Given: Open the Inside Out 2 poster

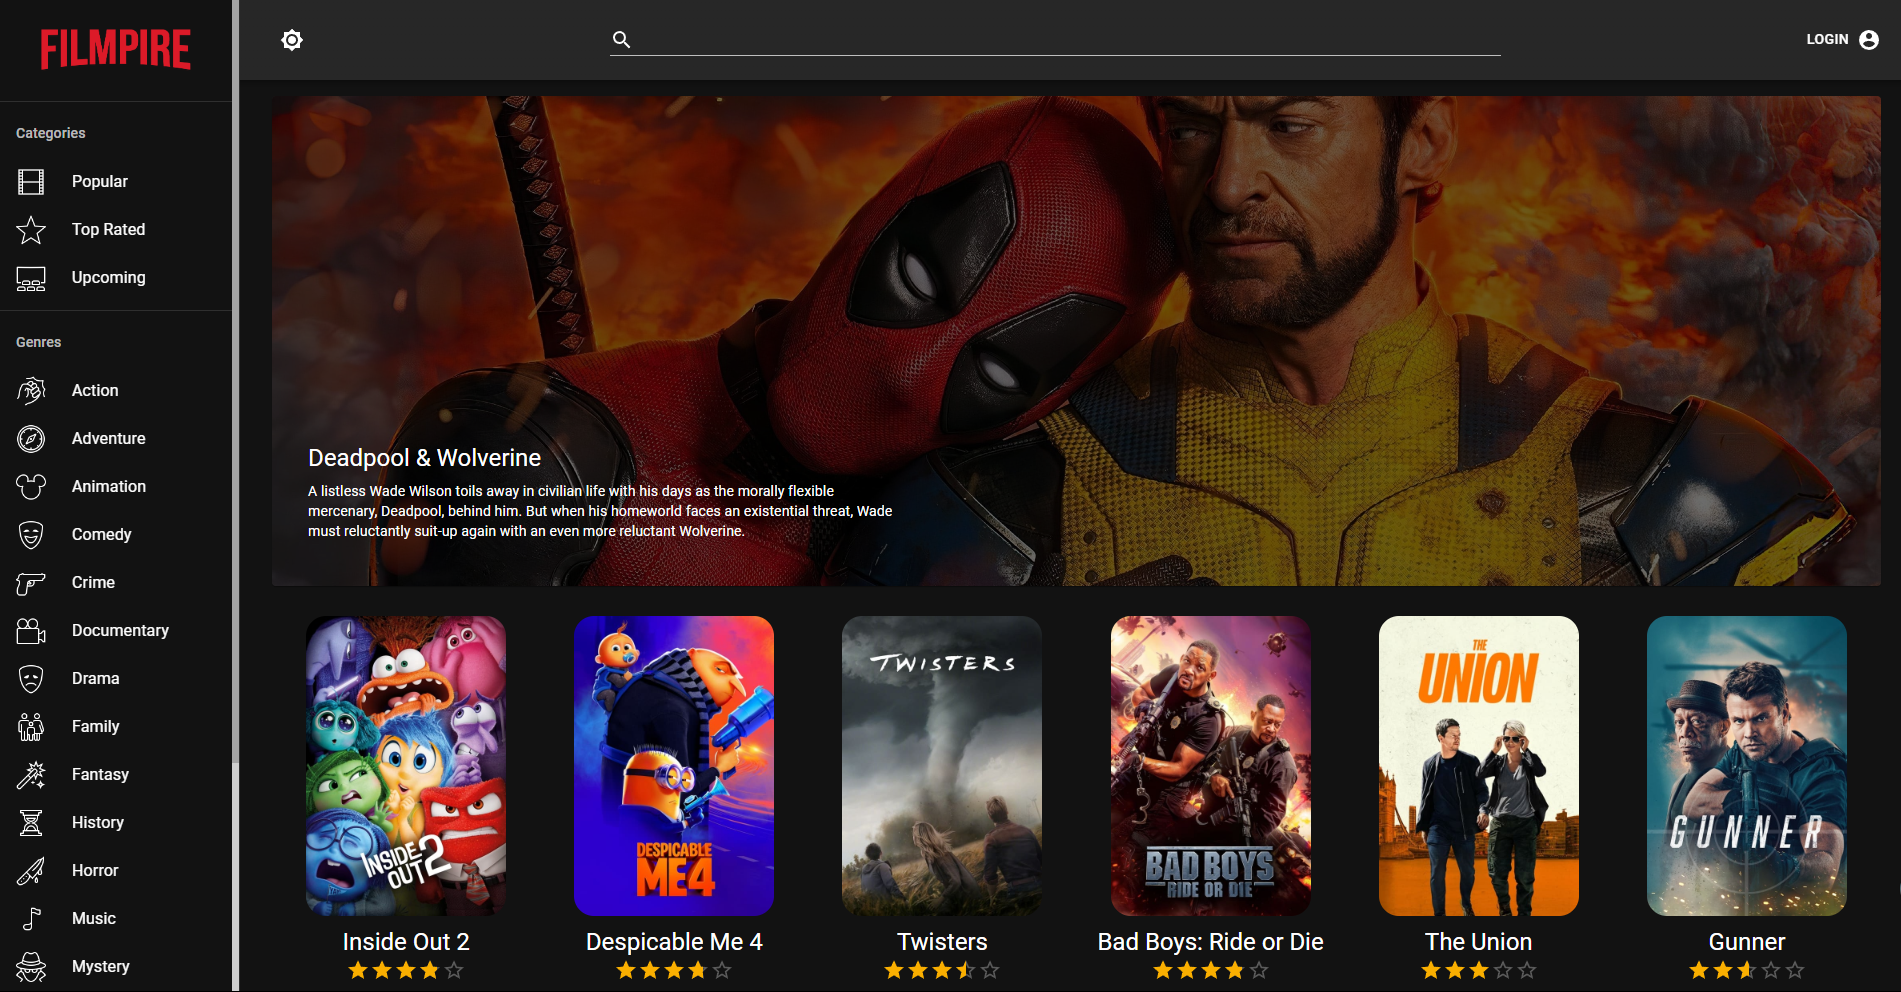Looking at the screenshot, I should pyautogui.click(x=406, y=765).
